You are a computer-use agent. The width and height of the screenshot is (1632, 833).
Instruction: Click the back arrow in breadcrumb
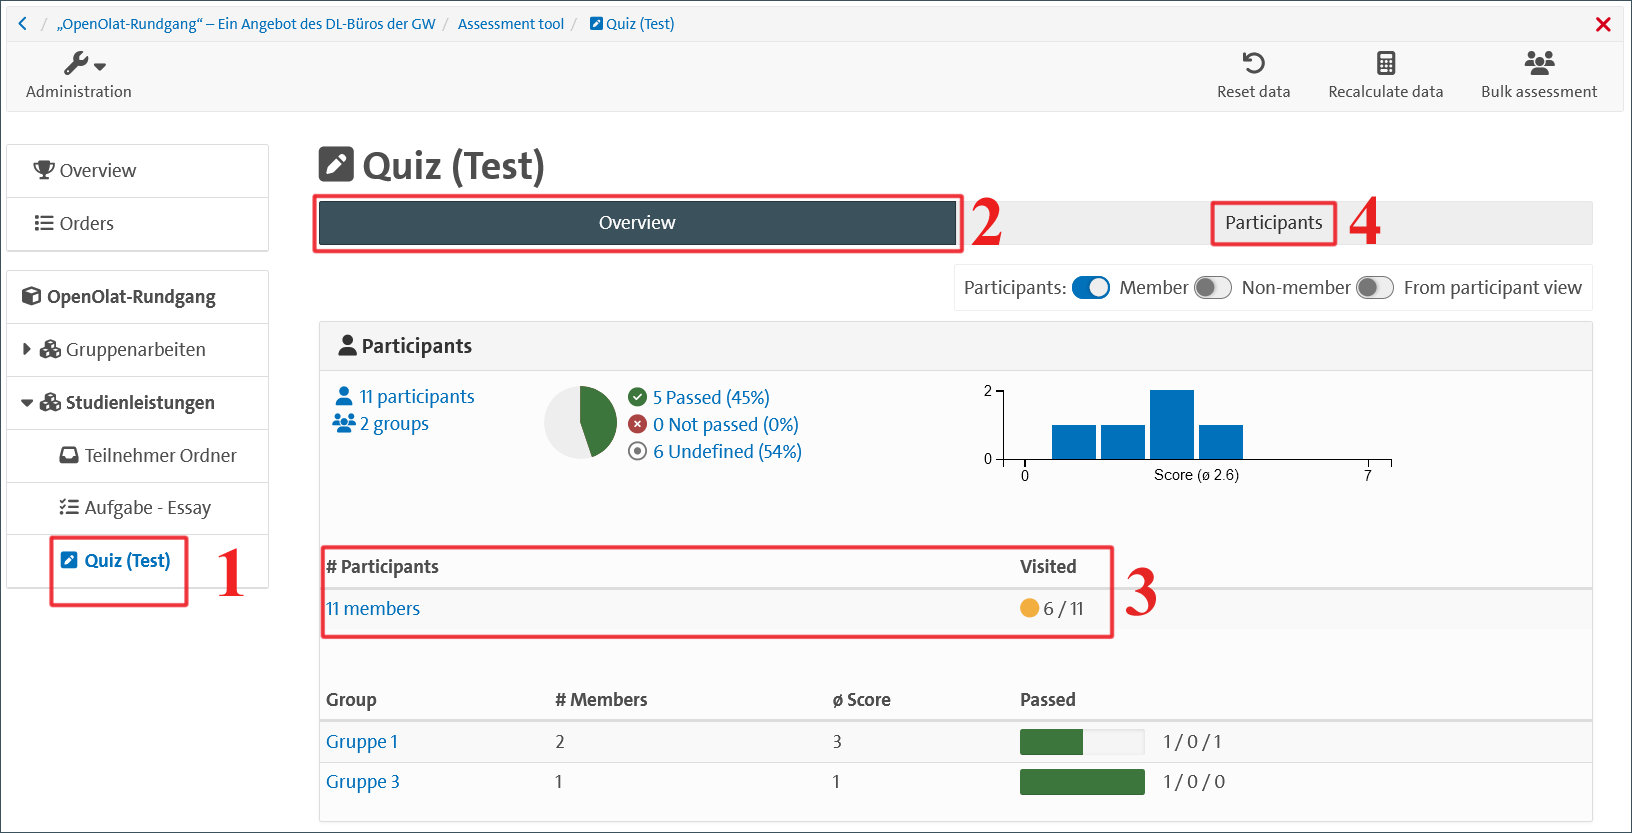pos(23,24)
